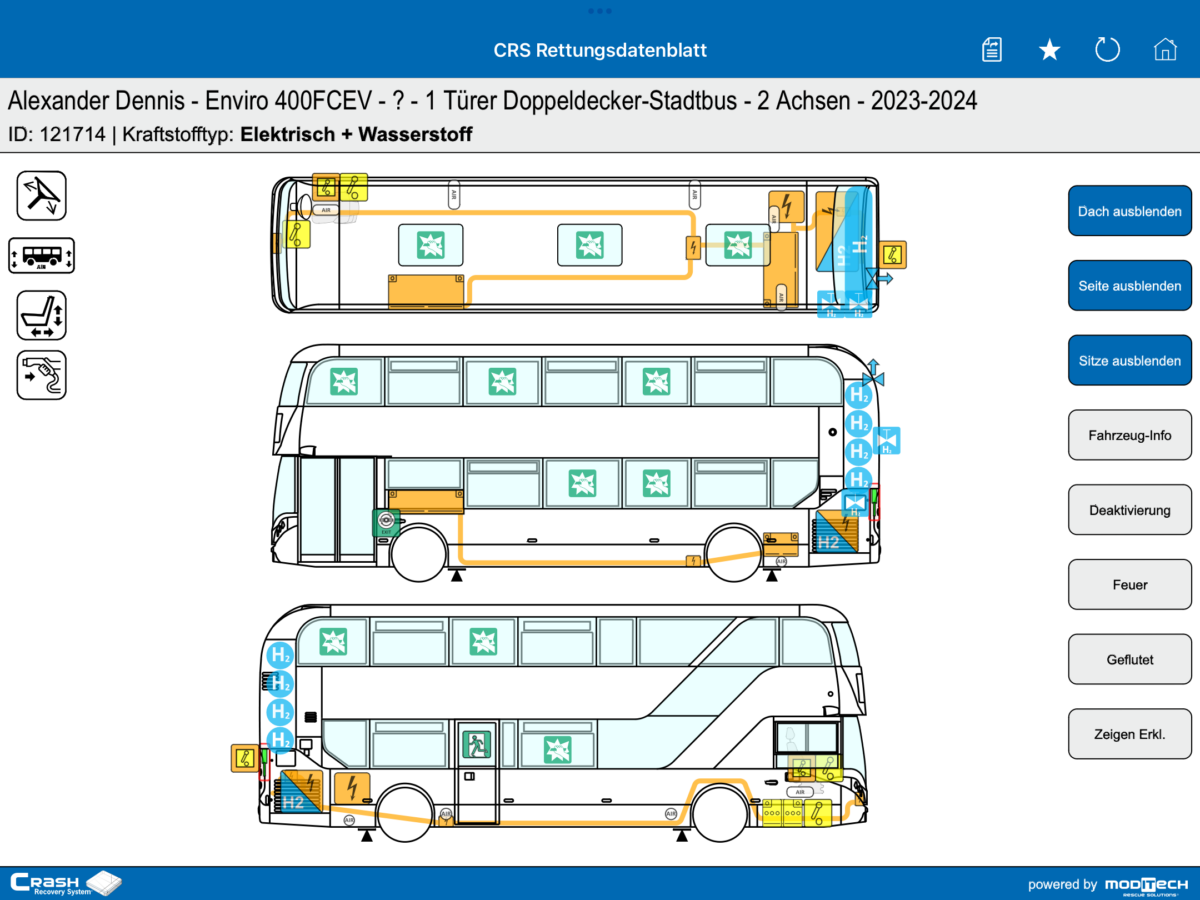
Task: Open the document list icon in header
Action: coord(992,50)
